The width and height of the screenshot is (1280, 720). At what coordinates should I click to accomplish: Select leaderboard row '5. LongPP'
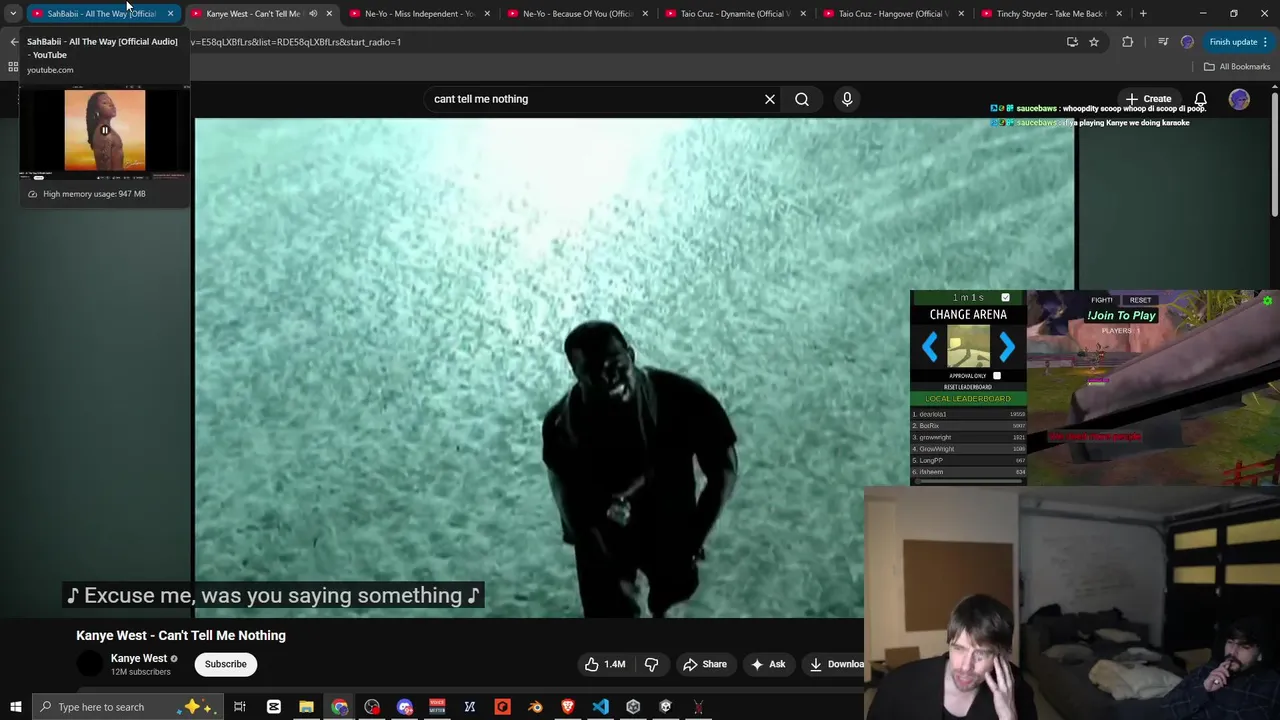(x=968, y=460)
